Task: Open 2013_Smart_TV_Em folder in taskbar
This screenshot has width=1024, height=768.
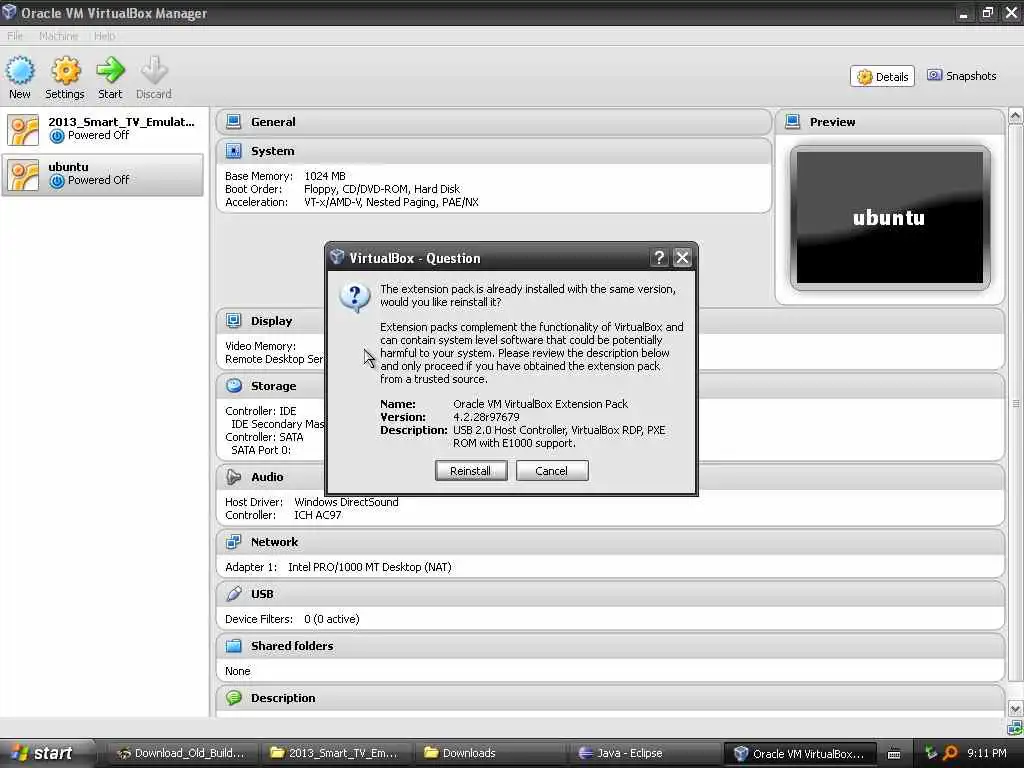Action: pyautogui.click(x=336, y=754)
